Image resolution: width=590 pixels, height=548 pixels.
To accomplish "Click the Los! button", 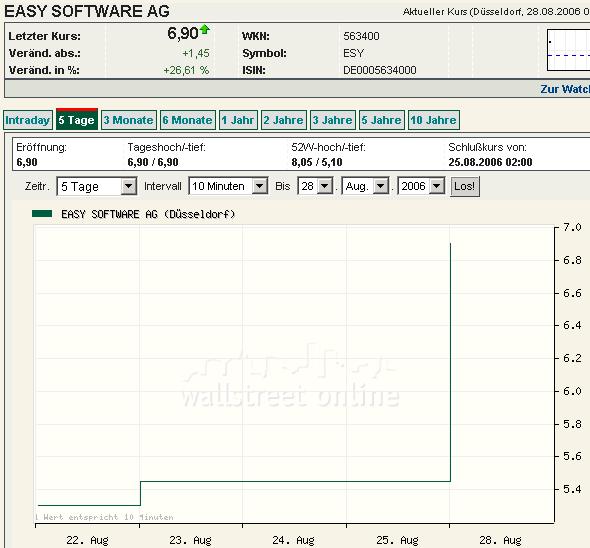I will pyautogui.click(x=465, y=186).
